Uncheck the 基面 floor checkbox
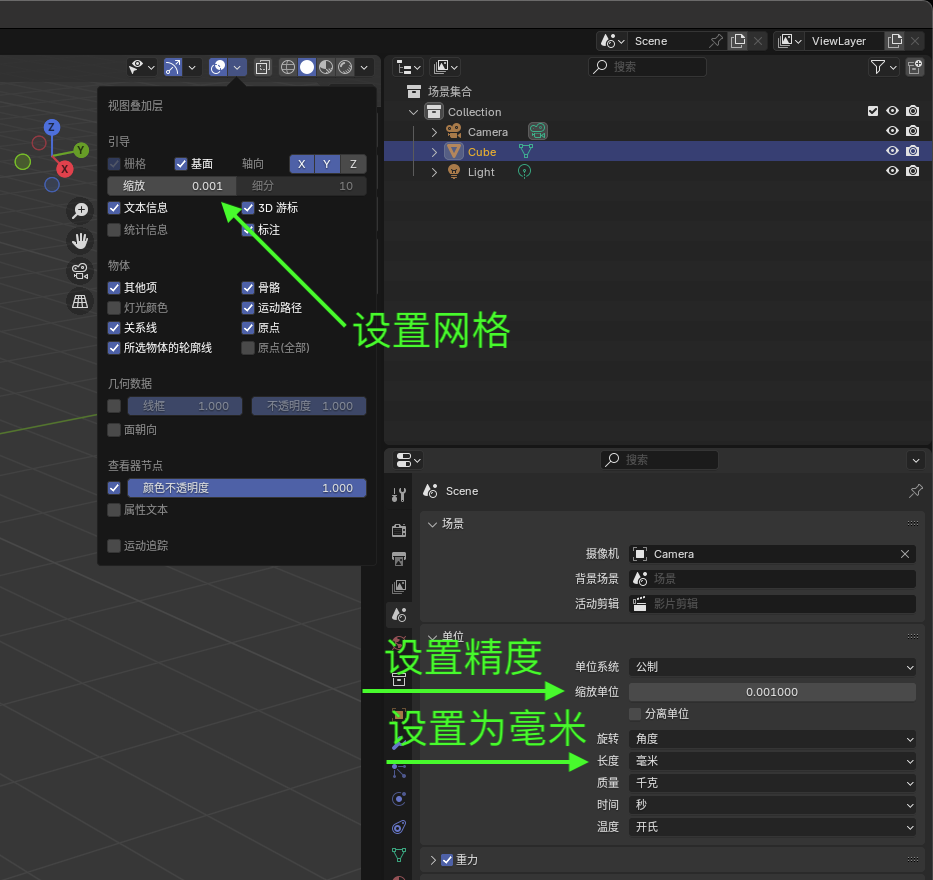 181,164
